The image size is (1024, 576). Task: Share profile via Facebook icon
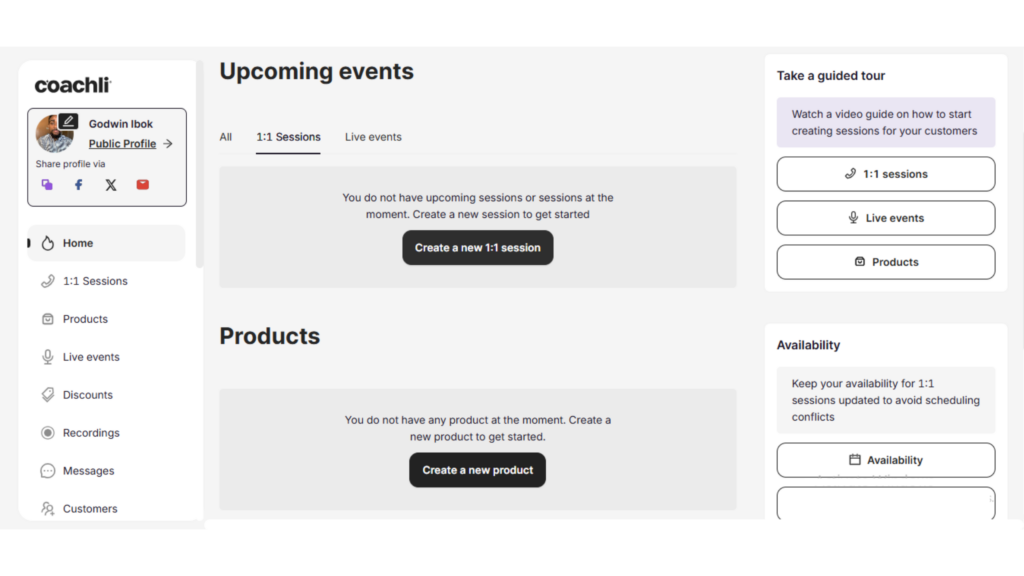pos(78,185)
